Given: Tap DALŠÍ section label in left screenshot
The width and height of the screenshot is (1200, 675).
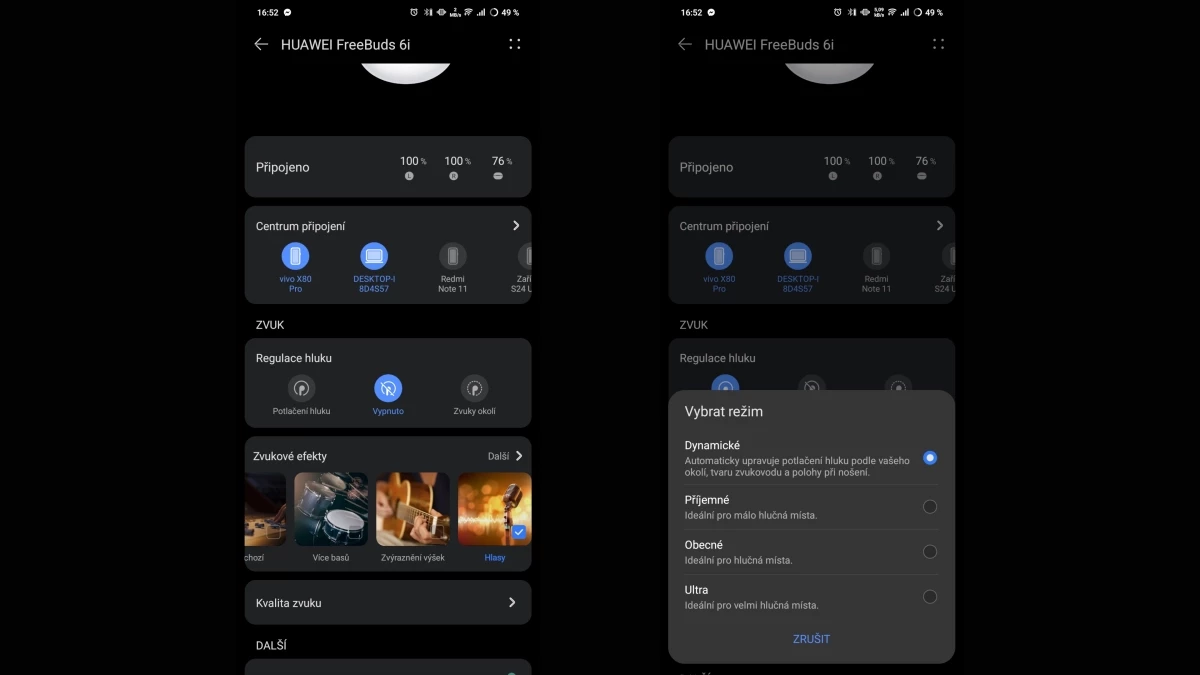Looking at the screenshot, I should pyautogui.click(x=271, y=646).
